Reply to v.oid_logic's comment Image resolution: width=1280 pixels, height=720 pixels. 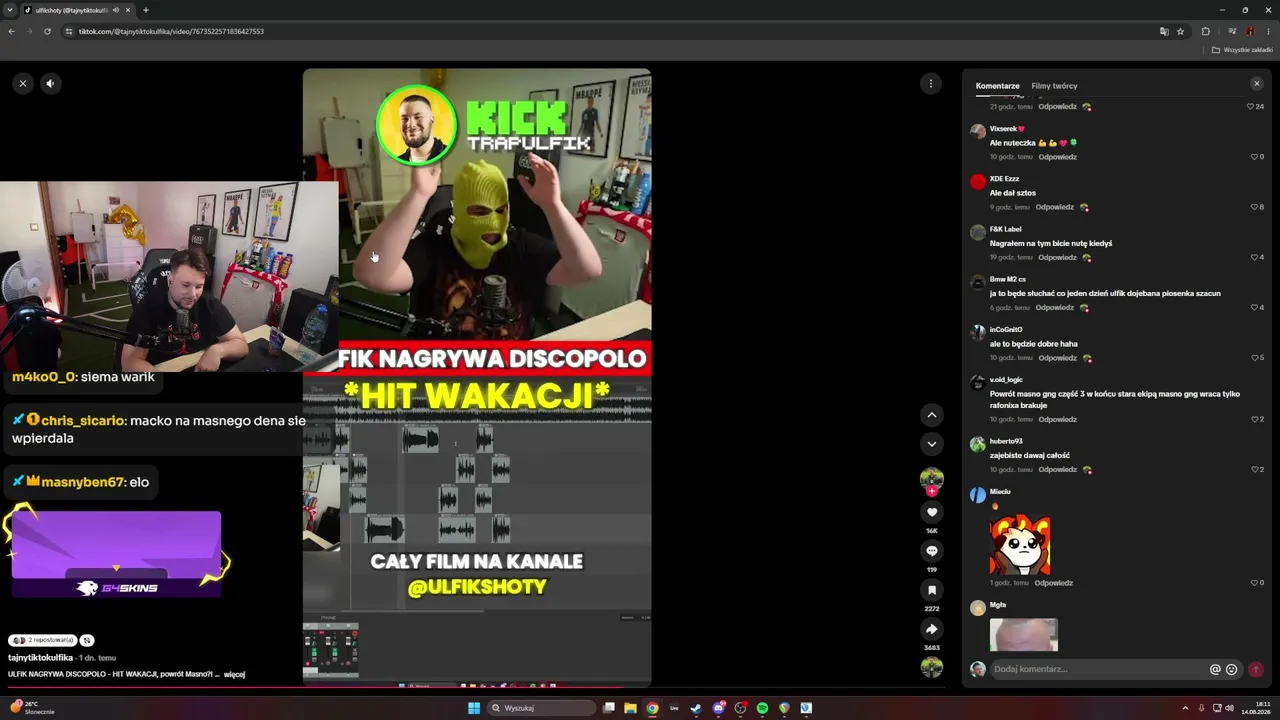pyautogui.click(x=1057, y=419)
